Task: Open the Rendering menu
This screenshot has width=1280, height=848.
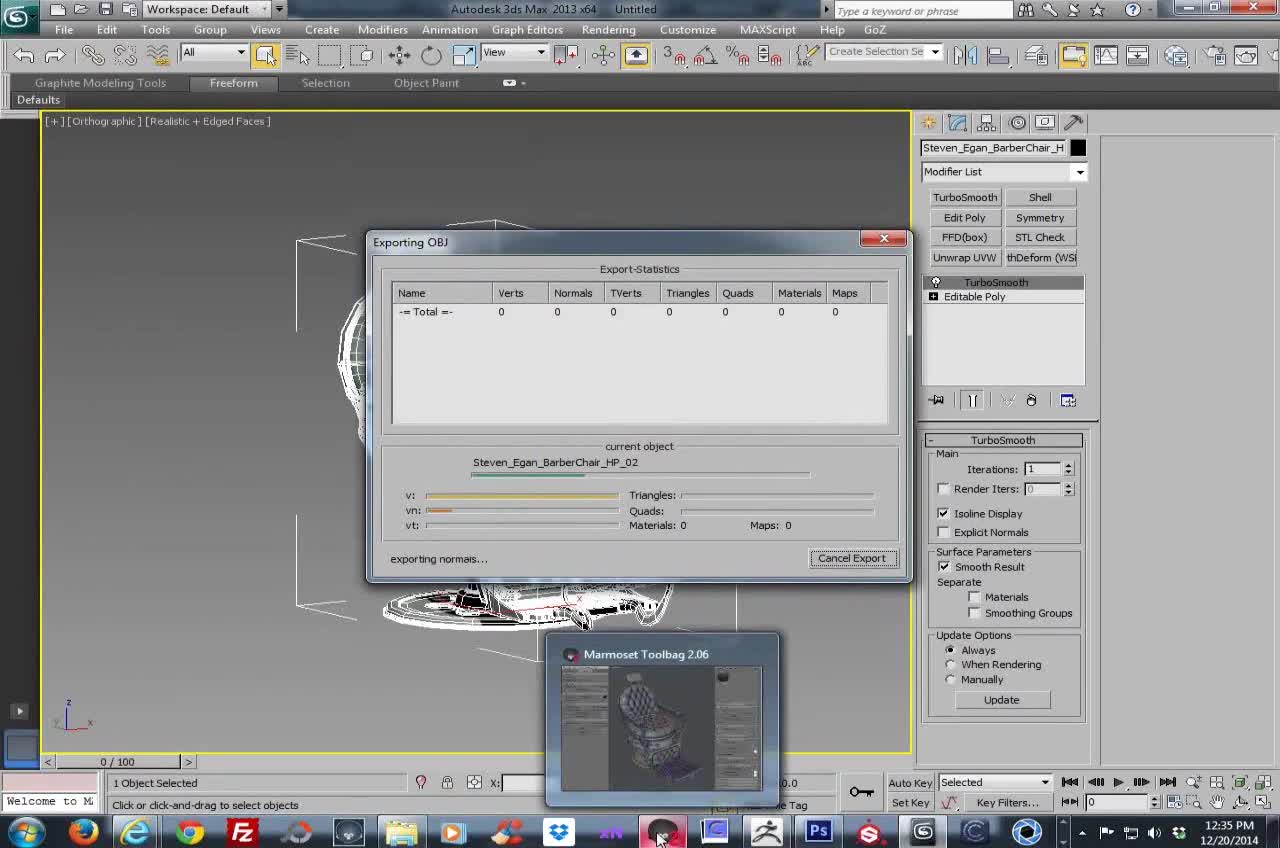Action: (608, 30)
